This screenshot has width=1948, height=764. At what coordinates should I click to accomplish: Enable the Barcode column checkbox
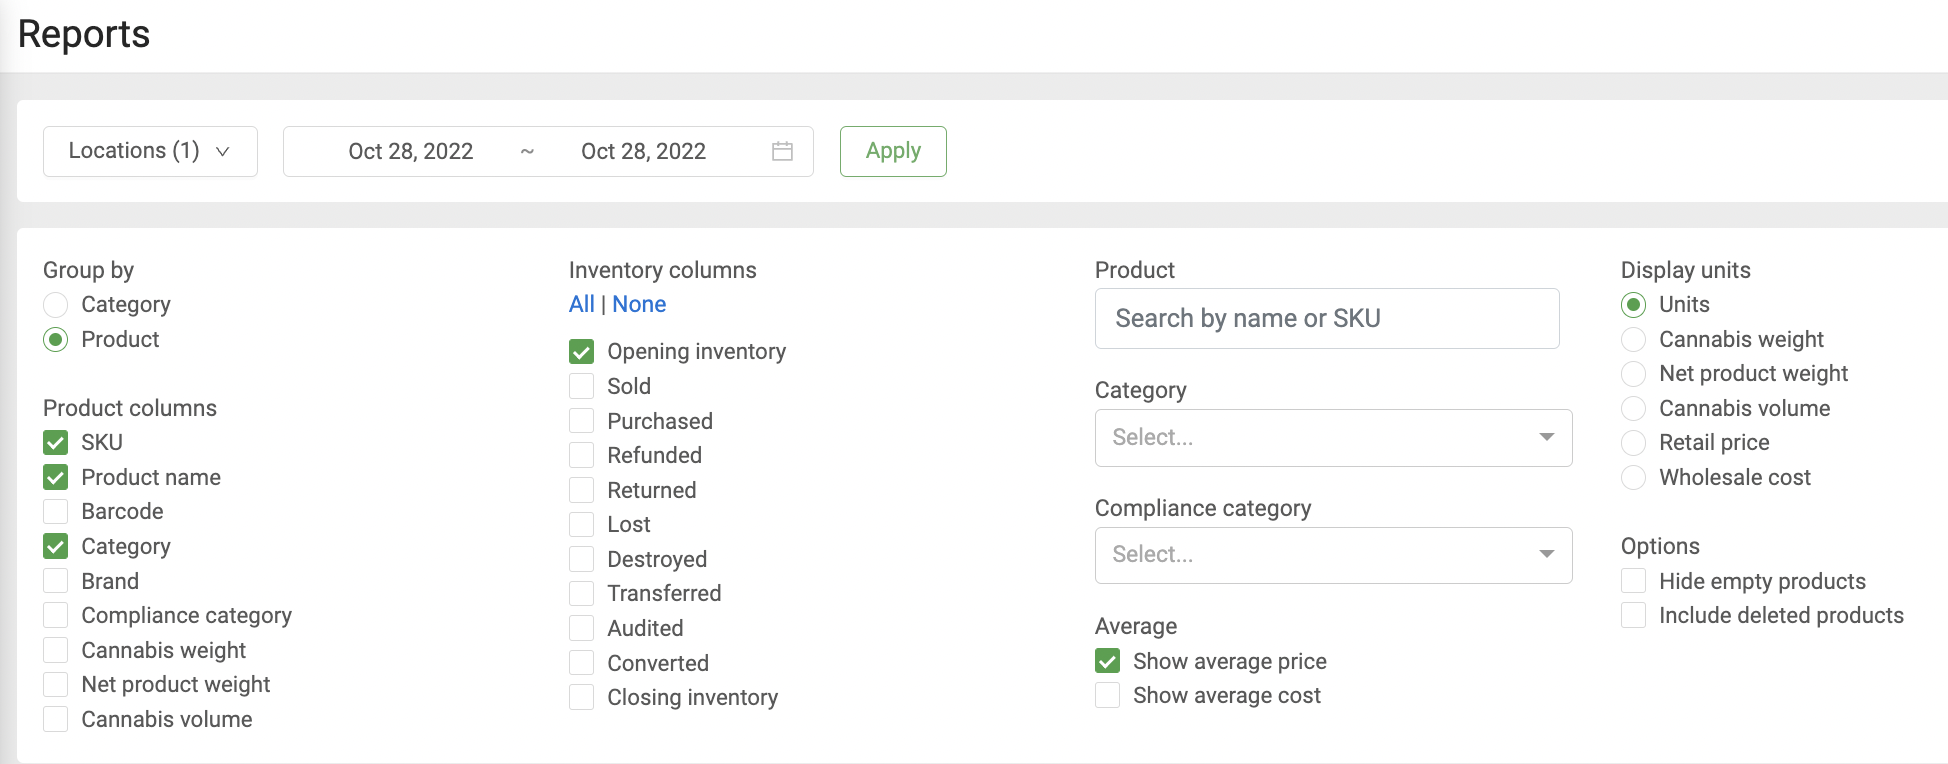(56, 512)
